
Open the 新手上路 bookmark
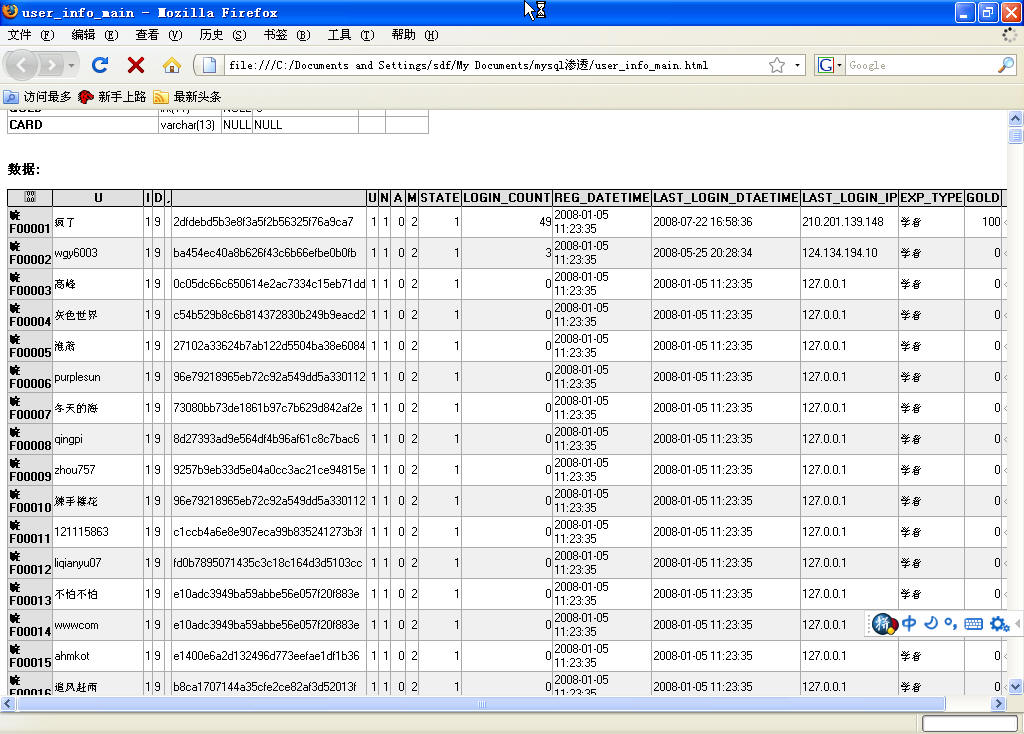tap(112, 97)
